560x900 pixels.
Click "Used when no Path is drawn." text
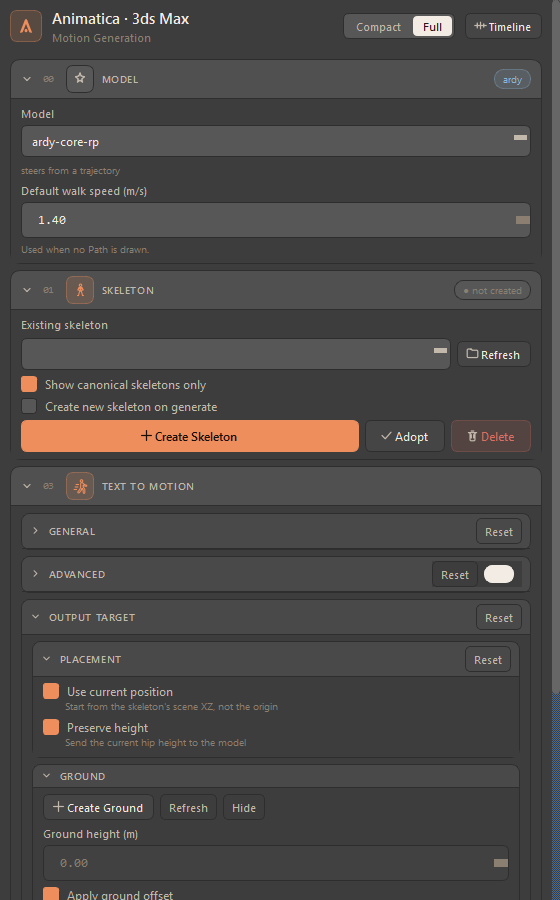click(85, 250)
